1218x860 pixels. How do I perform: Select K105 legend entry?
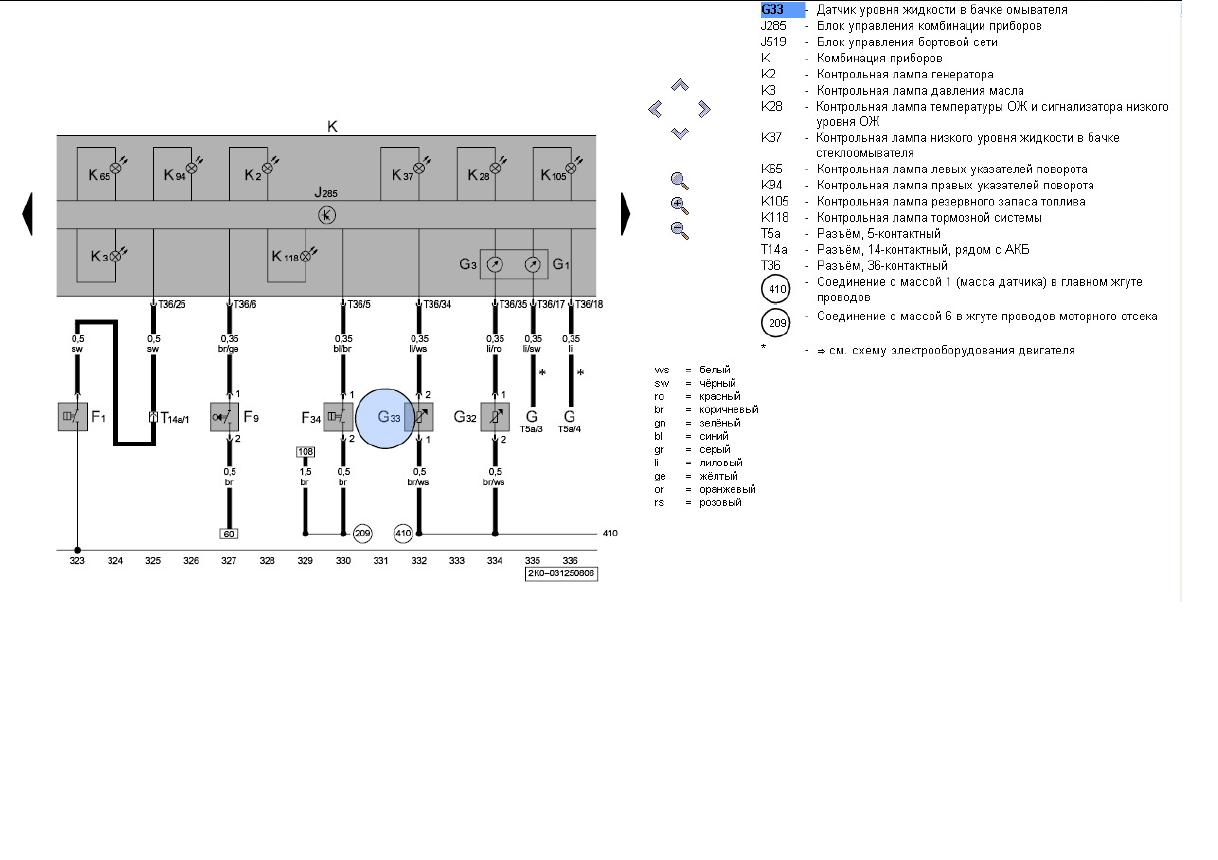point(923,201)
